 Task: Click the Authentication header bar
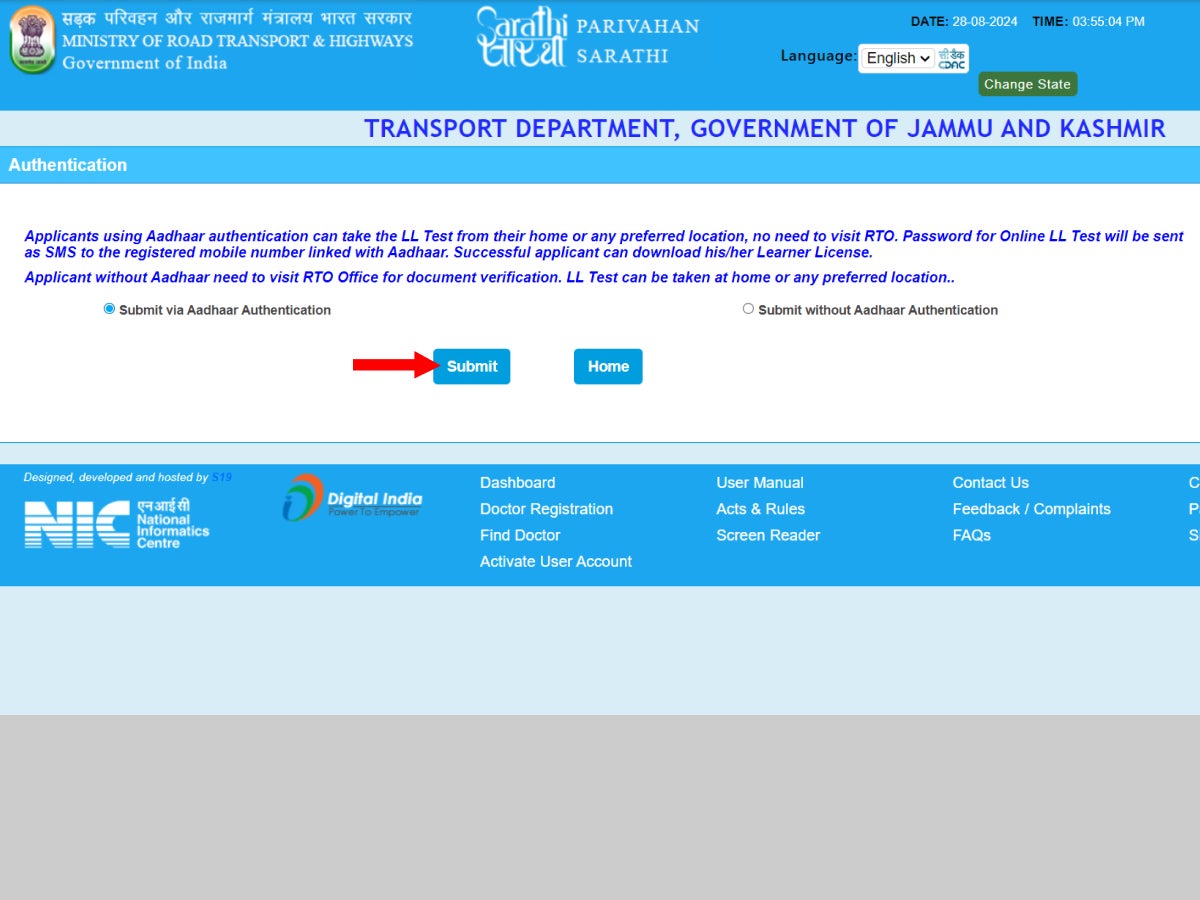coord(67,164)
